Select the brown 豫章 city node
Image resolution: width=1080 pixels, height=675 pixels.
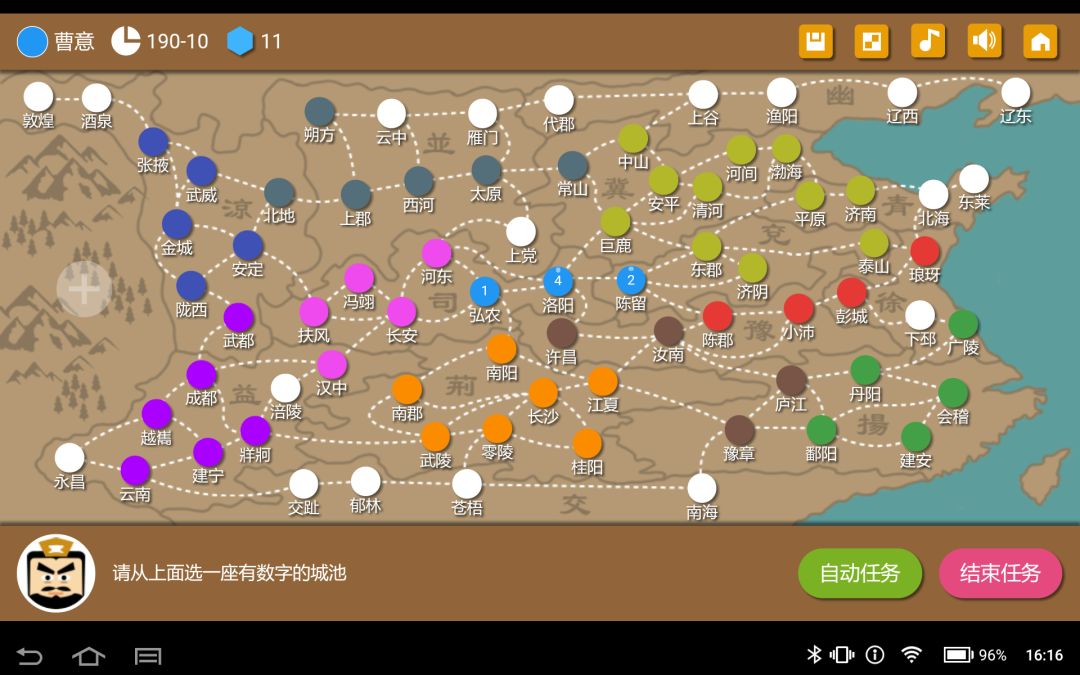pos(740,430)
